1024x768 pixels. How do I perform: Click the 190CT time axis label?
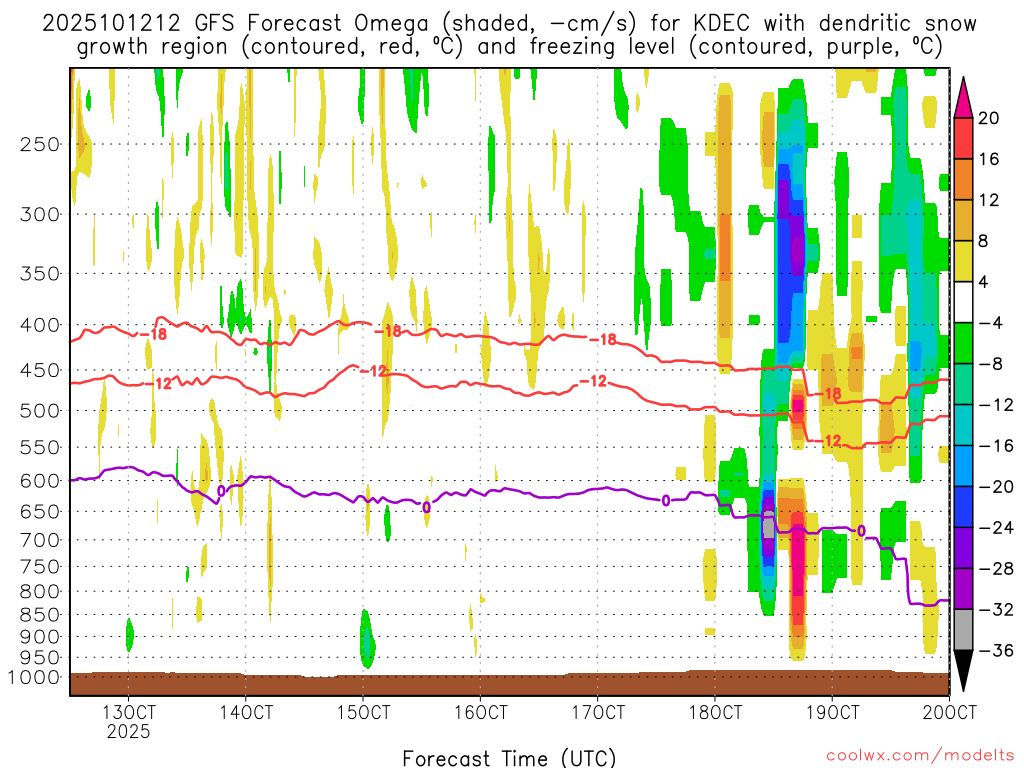[x=832, y=712]
